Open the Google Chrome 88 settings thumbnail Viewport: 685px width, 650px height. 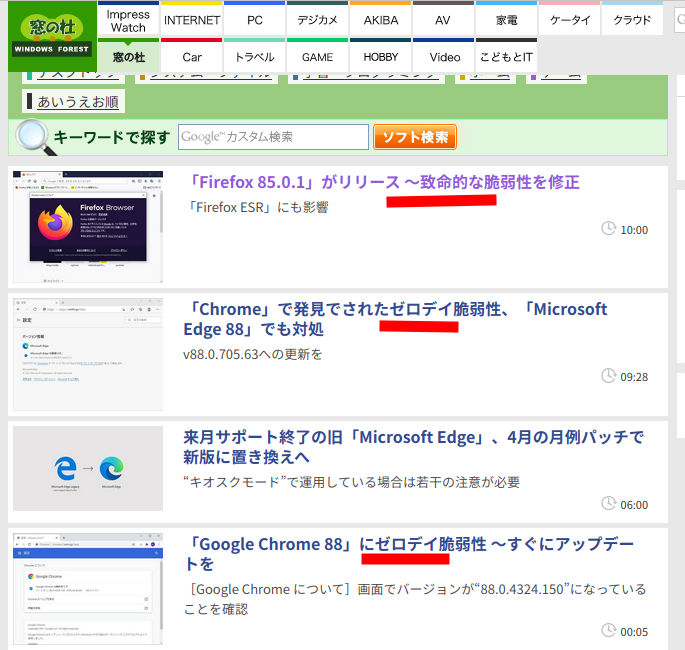(x=88, y=590)
